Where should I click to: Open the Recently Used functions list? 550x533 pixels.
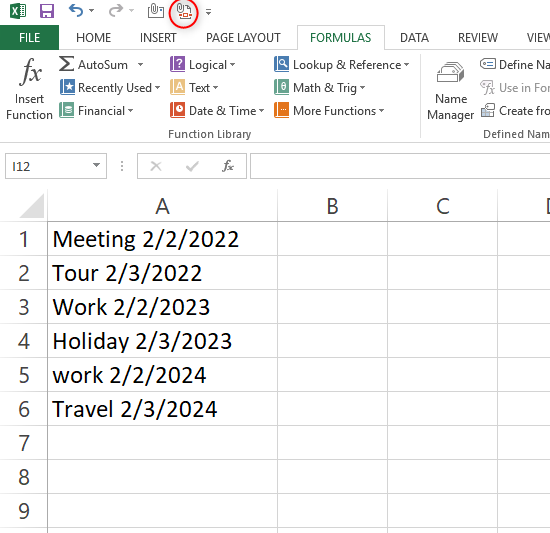[110, 87]
